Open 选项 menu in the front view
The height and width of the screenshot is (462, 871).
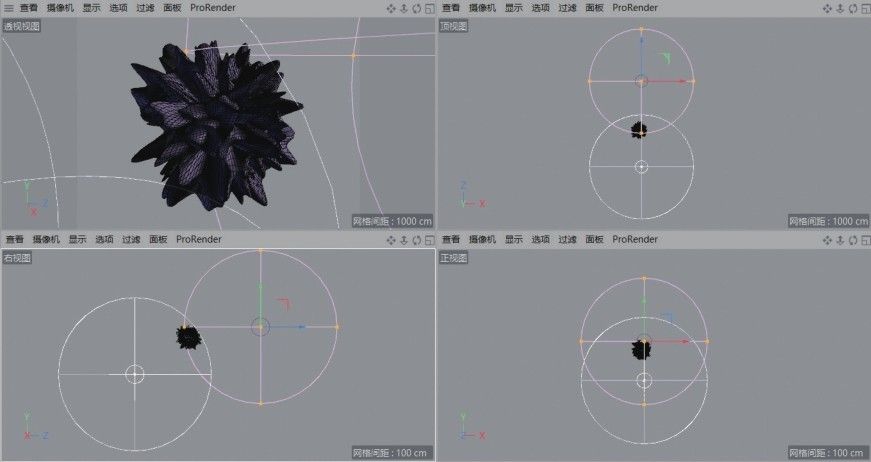(x=540, y=239)
